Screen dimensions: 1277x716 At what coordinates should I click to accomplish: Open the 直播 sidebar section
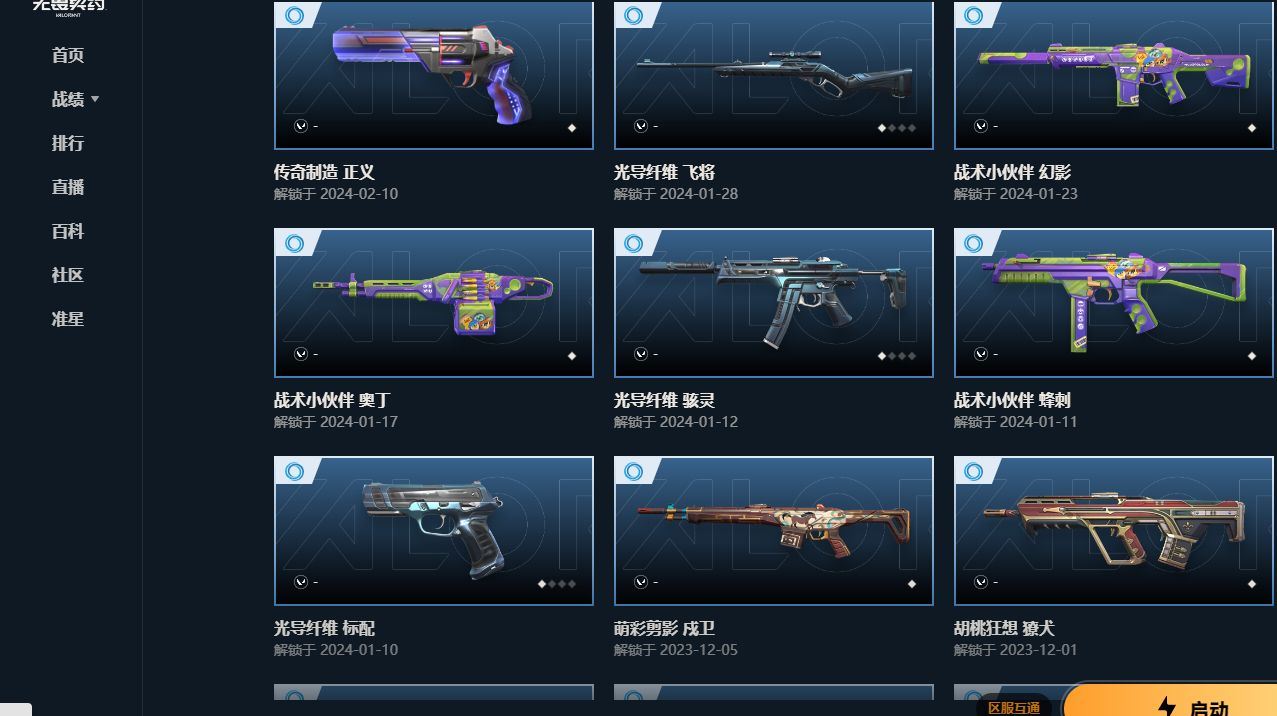68,187
